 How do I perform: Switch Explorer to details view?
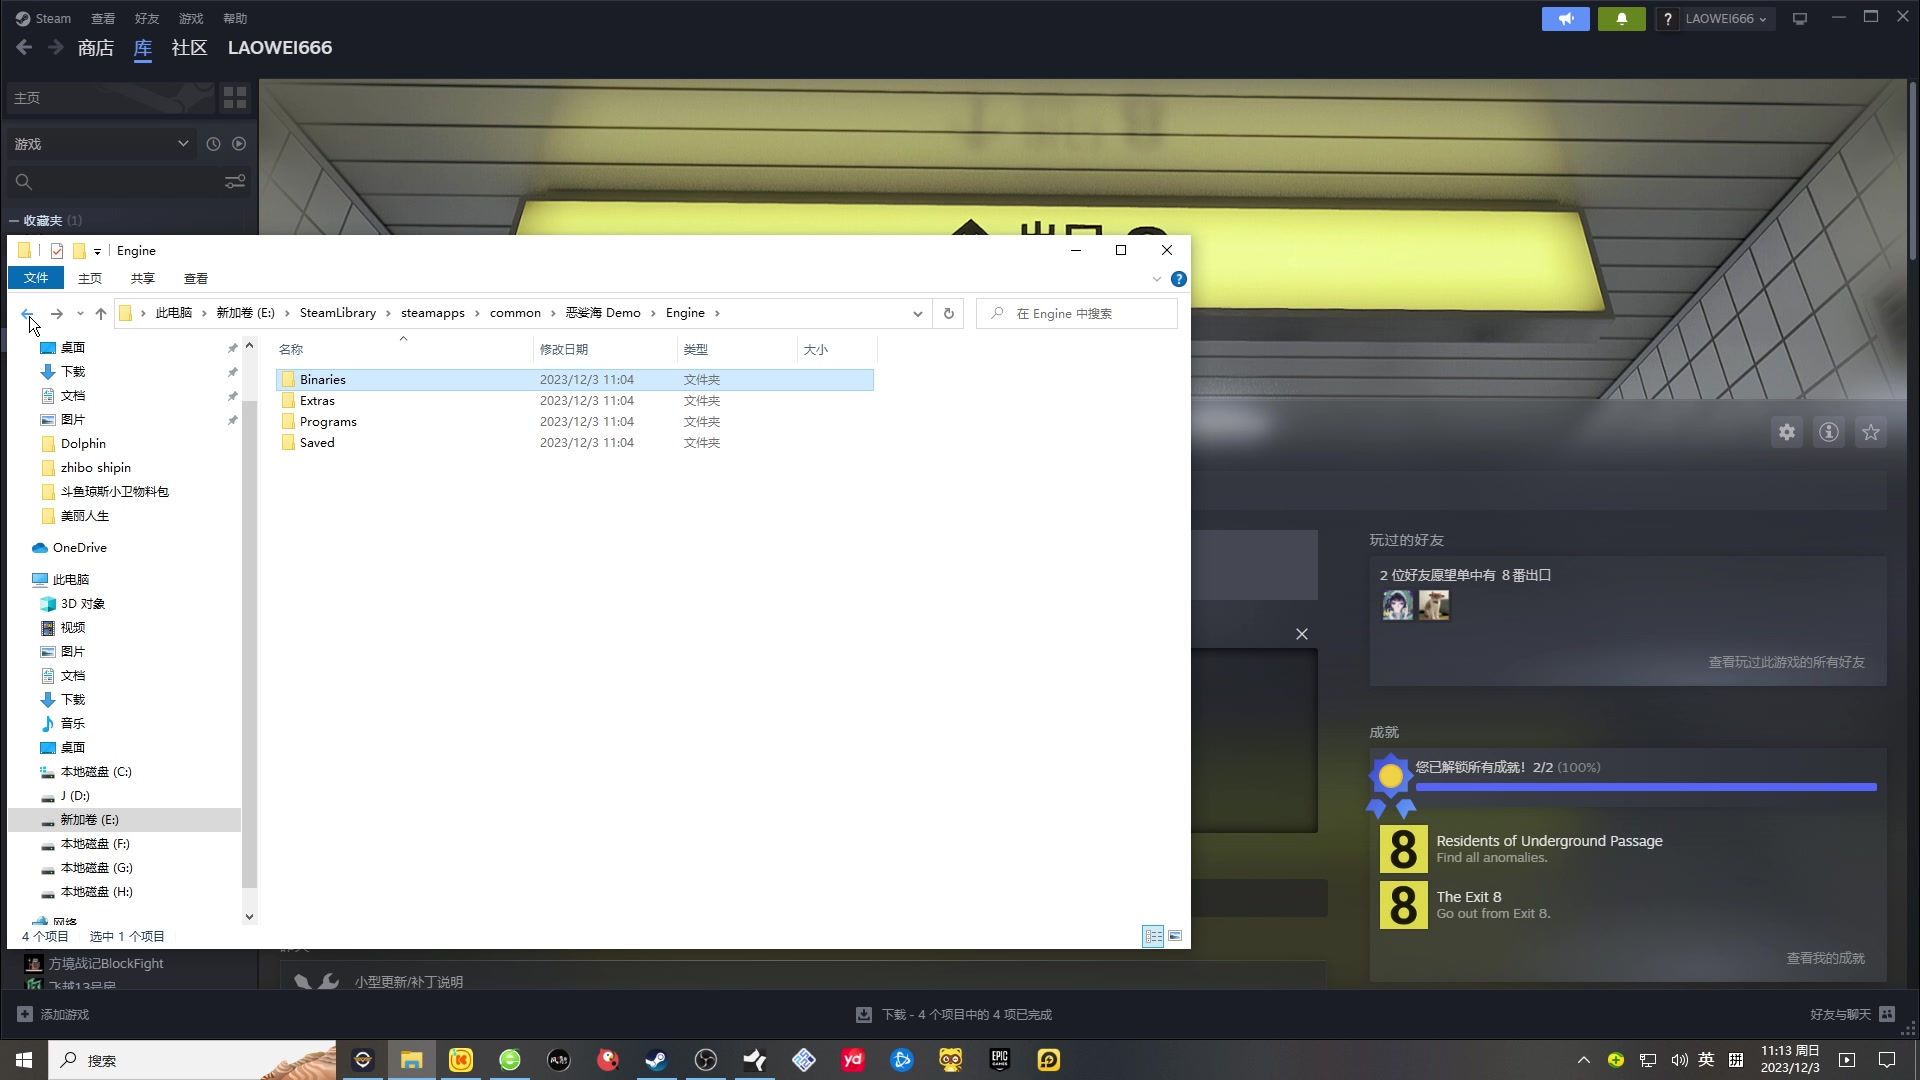[1153, 936]
